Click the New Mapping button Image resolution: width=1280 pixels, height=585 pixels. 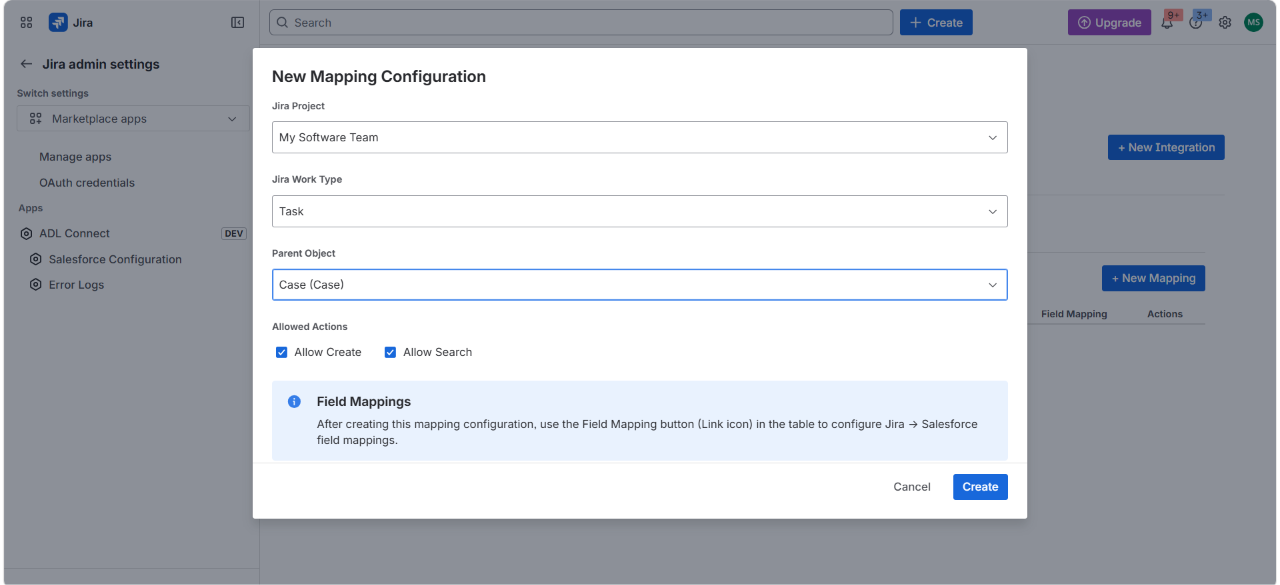pos(1153,278)
